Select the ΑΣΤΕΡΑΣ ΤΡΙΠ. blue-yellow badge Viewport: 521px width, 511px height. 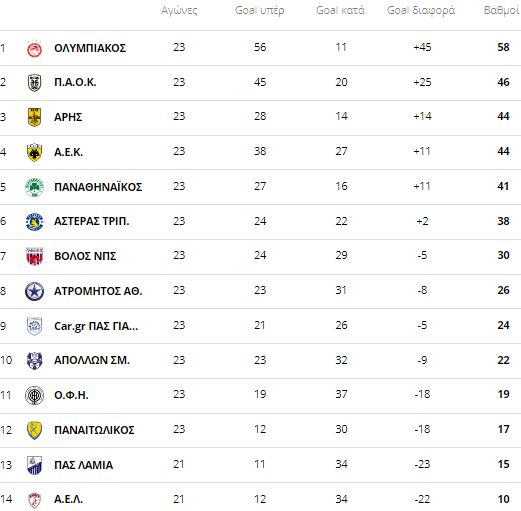pyautogui.click(x=34, y=222)
